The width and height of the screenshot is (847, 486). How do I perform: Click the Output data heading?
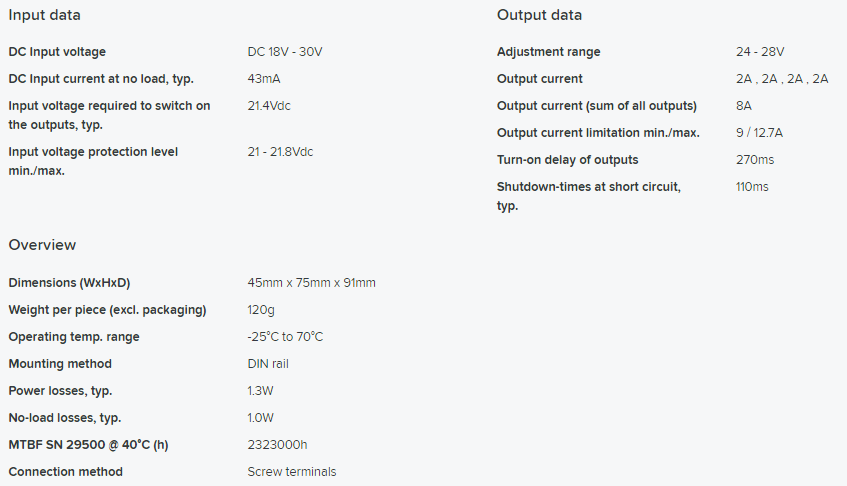(x=539, y=15)
